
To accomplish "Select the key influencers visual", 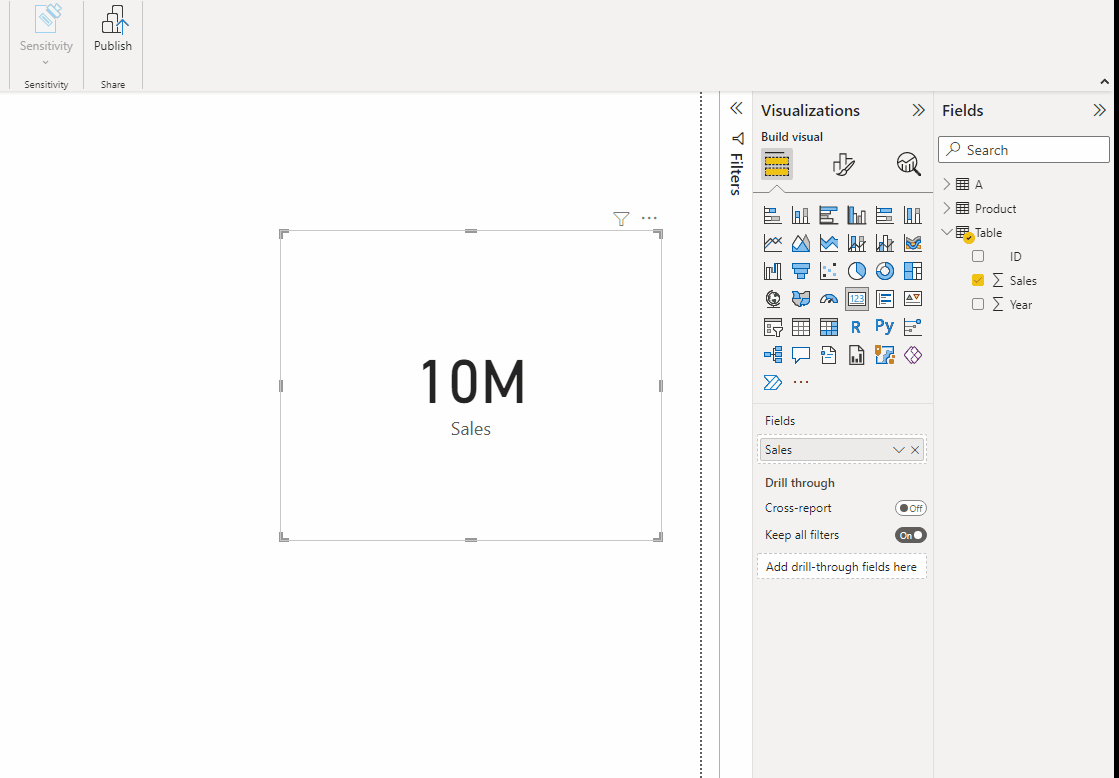I will coord(913,327).
